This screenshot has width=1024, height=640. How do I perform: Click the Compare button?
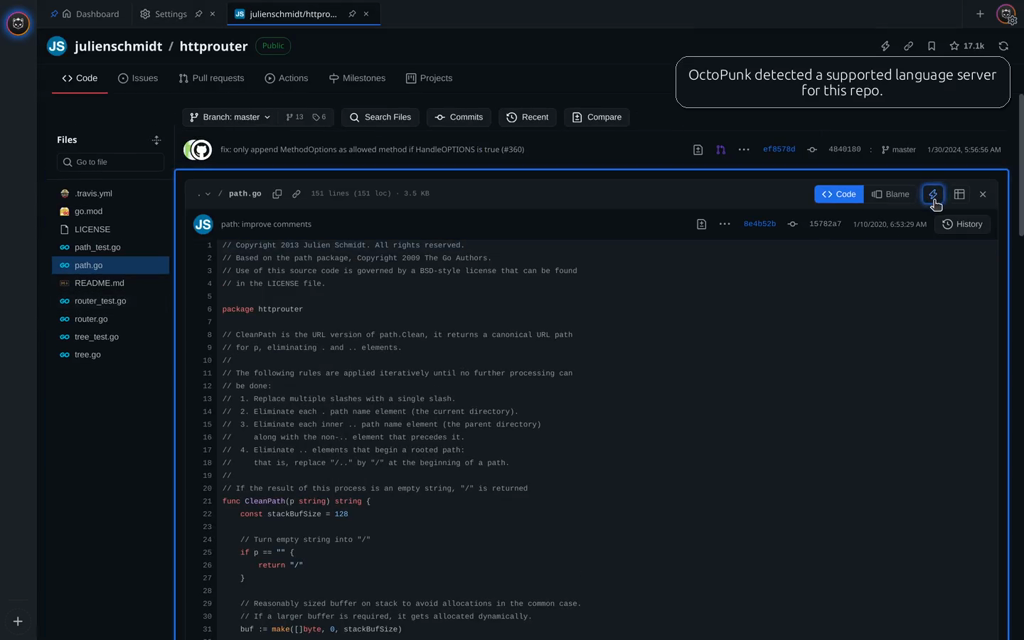point(596,117)
